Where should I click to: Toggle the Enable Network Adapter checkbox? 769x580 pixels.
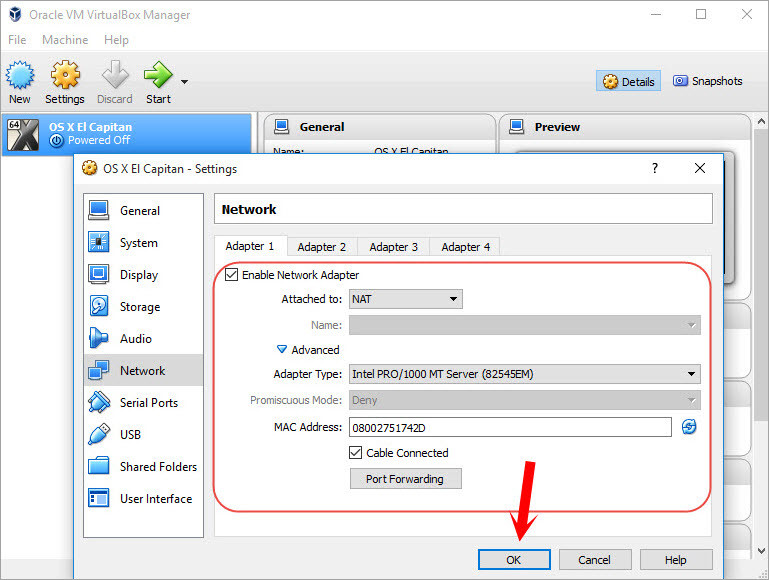231,275
